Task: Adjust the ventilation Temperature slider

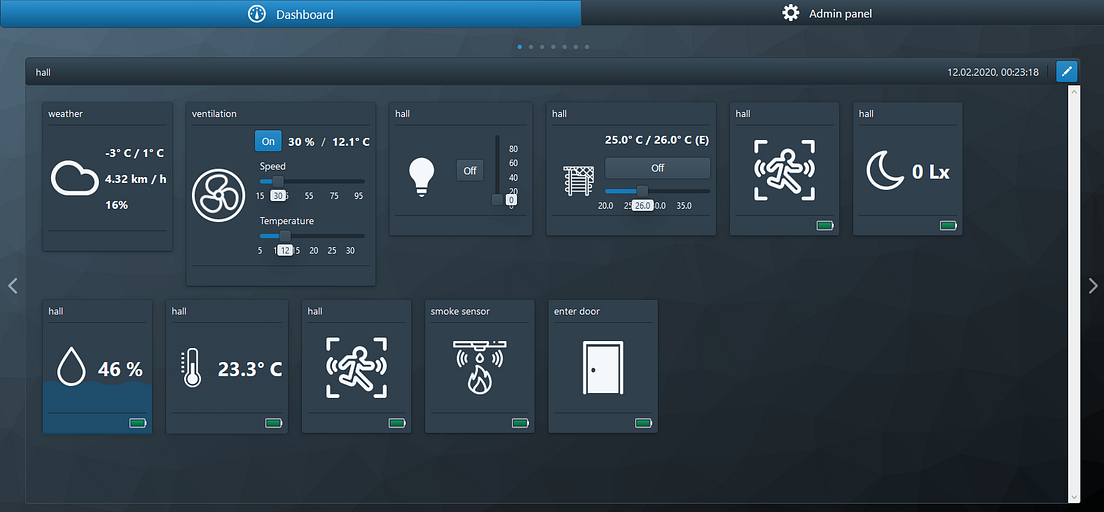Action: tap(312, 236)
